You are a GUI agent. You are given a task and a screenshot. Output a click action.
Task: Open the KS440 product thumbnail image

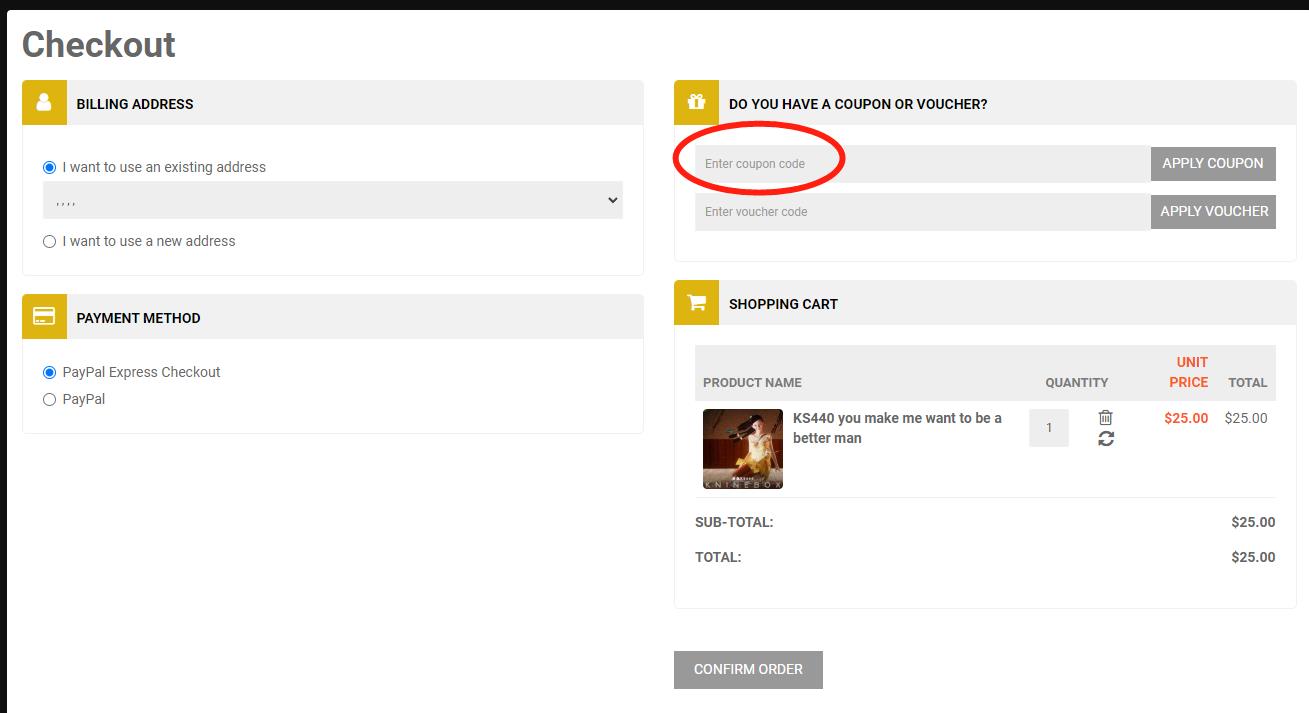(743, 449)
